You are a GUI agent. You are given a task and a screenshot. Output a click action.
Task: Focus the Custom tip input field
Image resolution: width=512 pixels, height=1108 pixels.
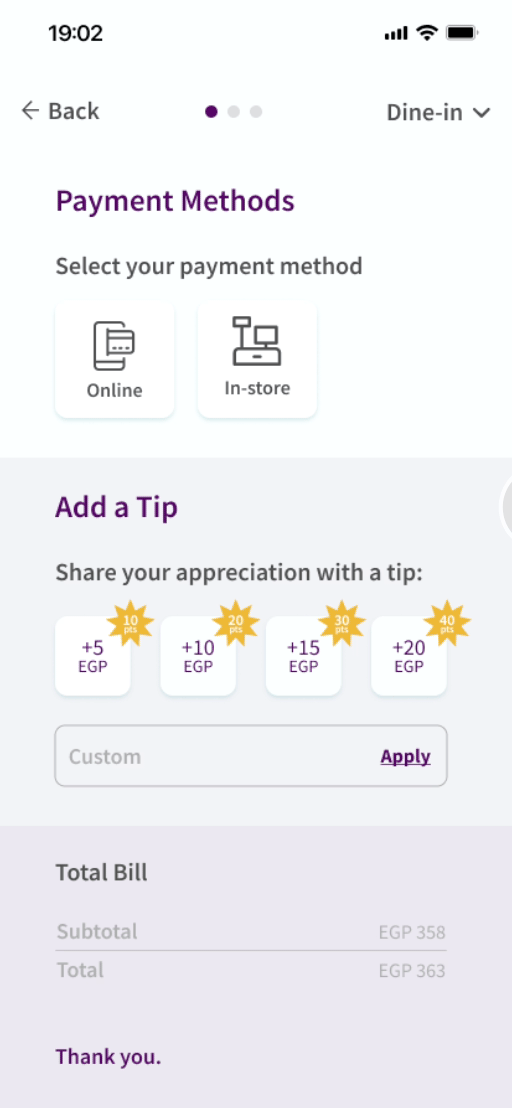tap(251, 755)
